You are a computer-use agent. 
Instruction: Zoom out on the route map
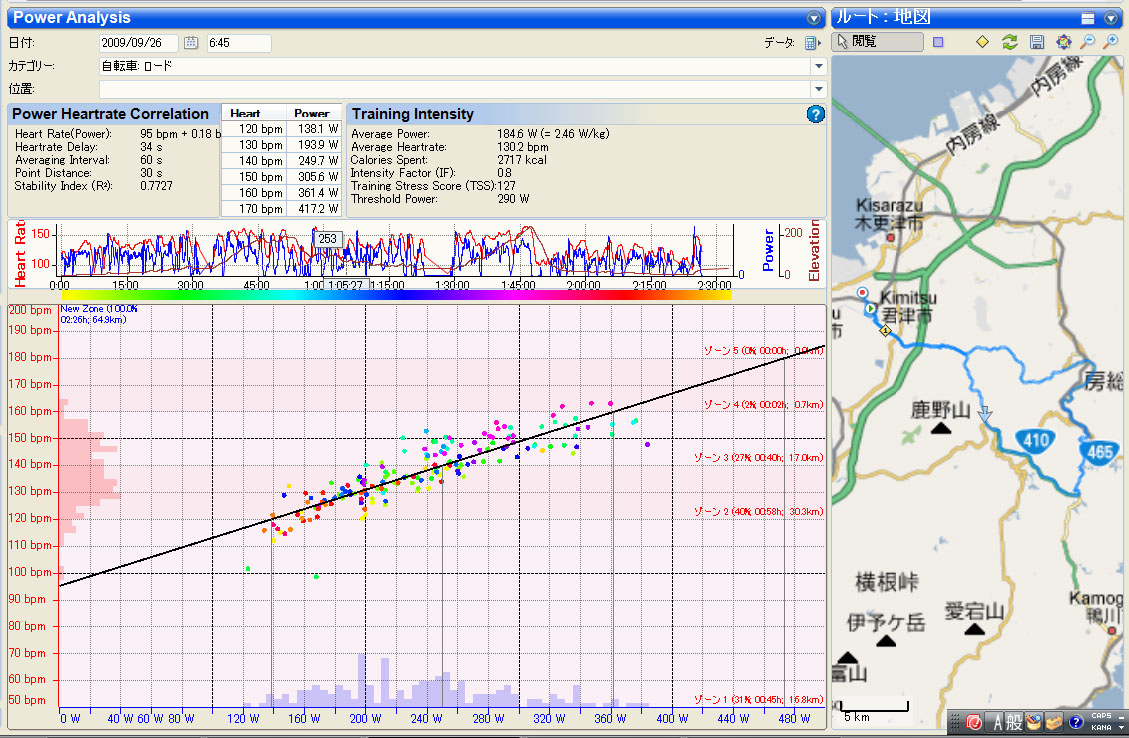pos(1087,42)
